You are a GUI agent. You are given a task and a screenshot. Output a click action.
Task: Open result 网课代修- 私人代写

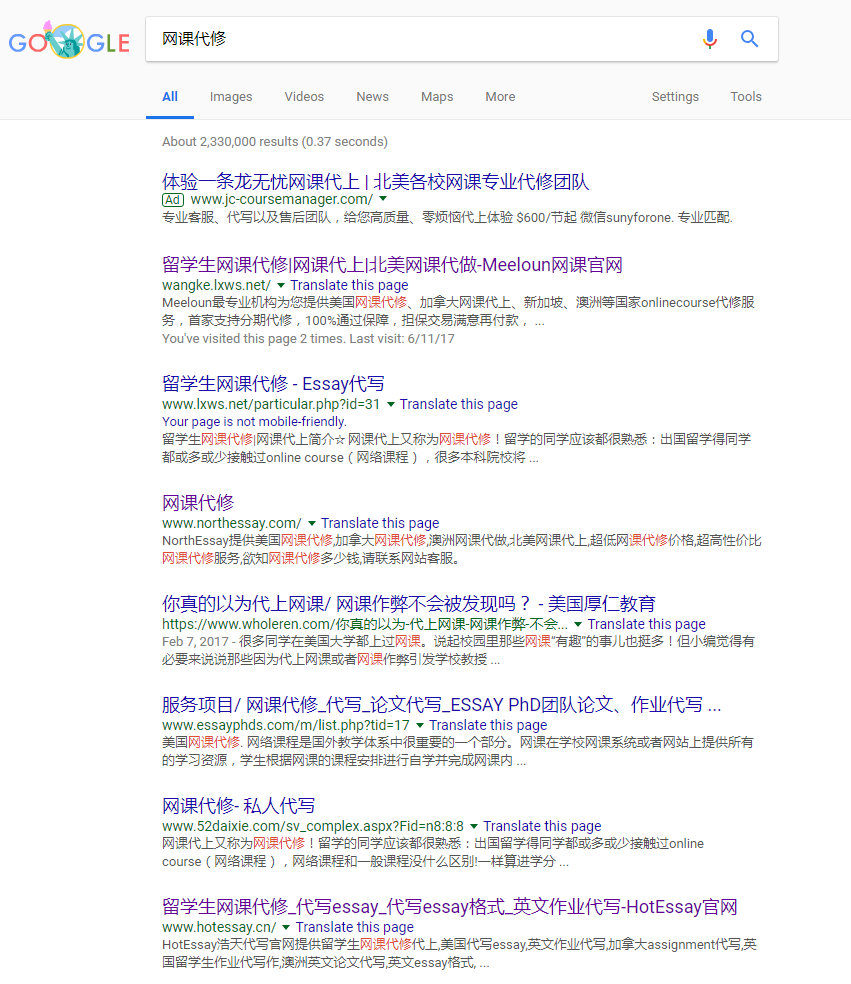click(x=238, y=806)
